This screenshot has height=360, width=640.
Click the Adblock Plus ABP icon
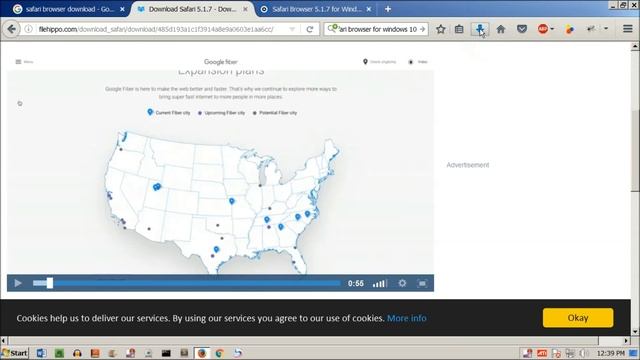click(542, 29)
